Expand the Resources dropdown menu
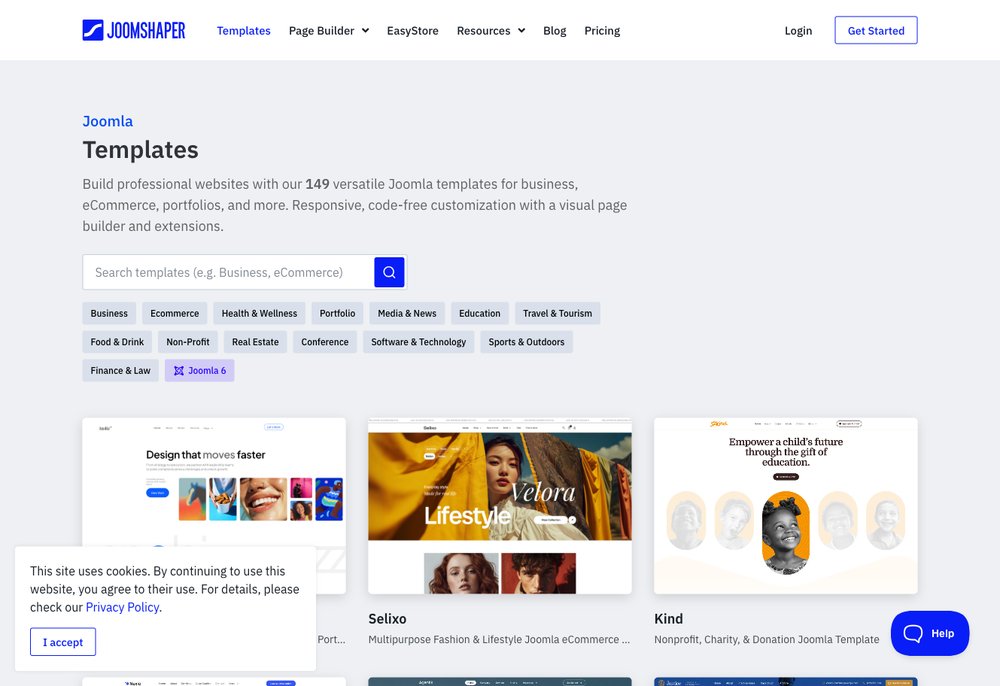 491,31
